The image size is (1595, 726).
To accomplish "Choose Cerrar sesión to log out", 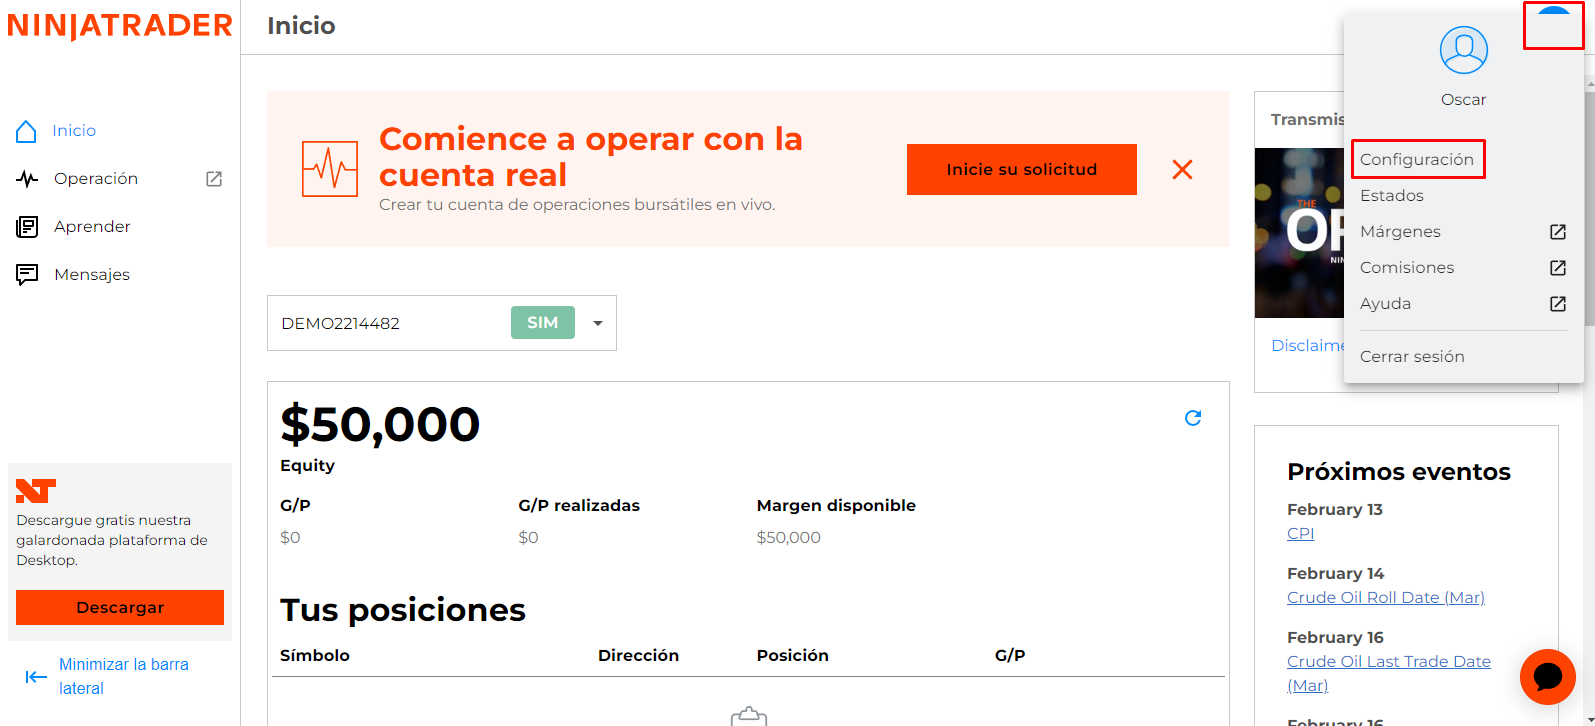I will click(1412, 357).
